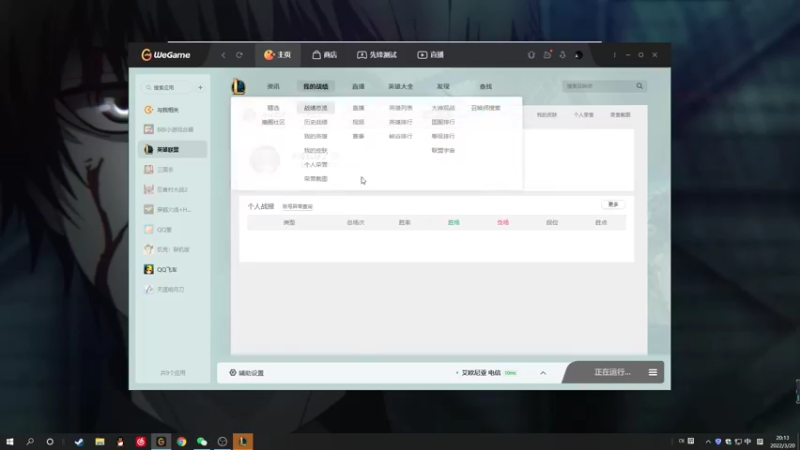Select 国服排行 in the dropdown menu
Image resolution: width=800 pixels, height=450 pixels.
click(x=443, y=122)
